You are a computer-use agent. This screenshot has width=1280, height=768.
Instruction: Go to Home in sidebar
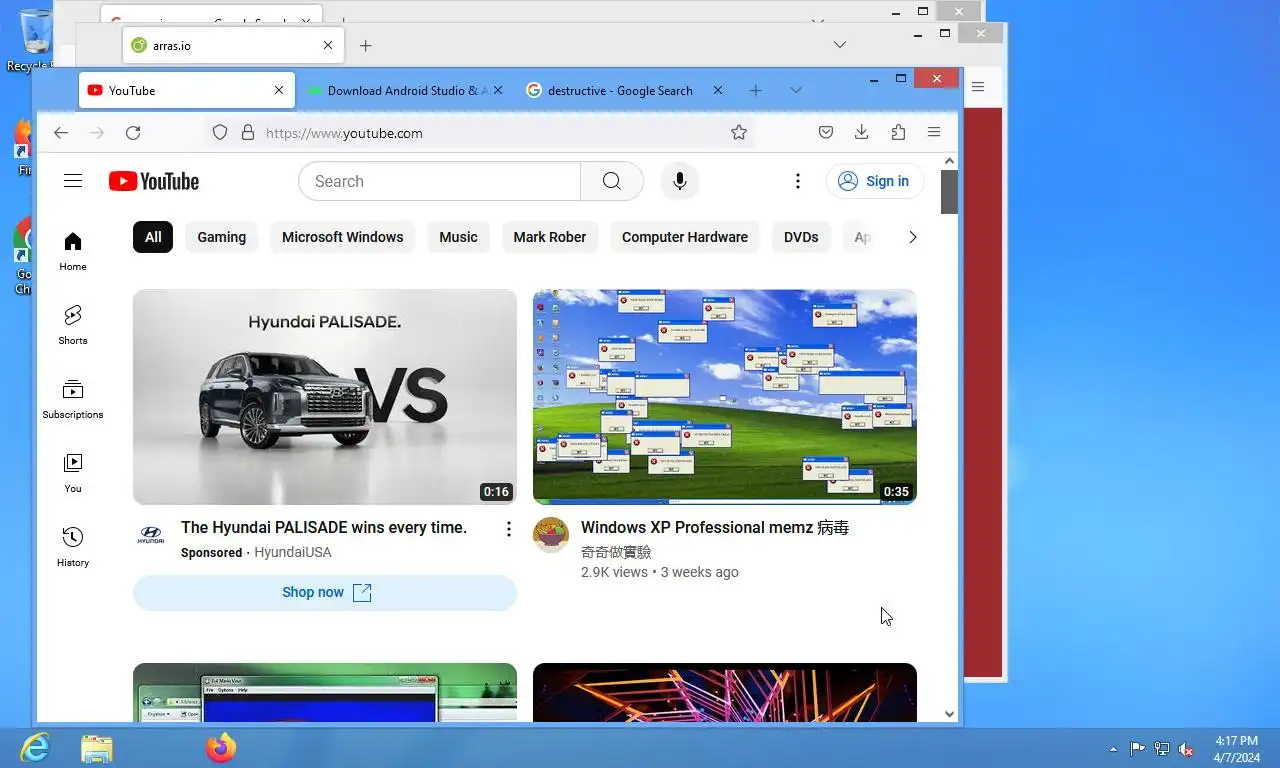click(73, 251)
